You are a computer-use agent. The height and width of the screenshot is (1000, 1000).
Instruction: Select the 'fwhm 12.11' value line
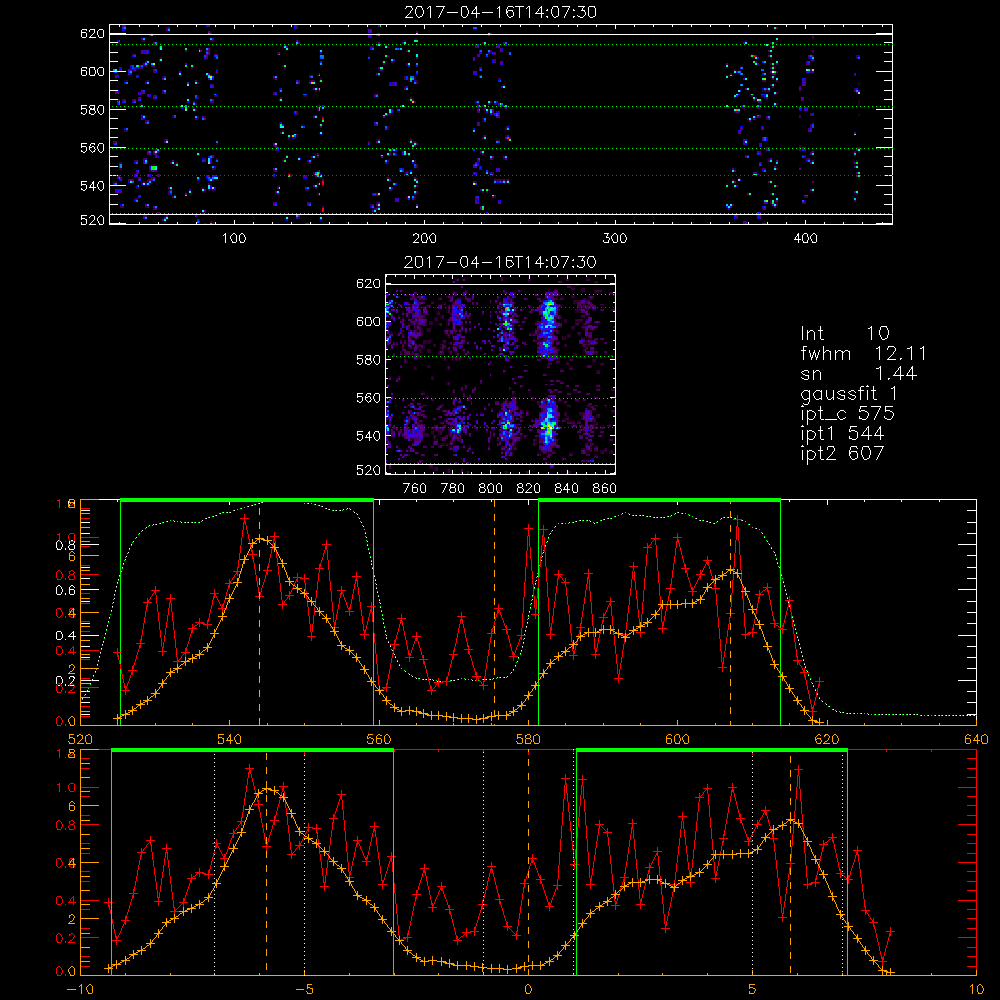coord(864,353)
